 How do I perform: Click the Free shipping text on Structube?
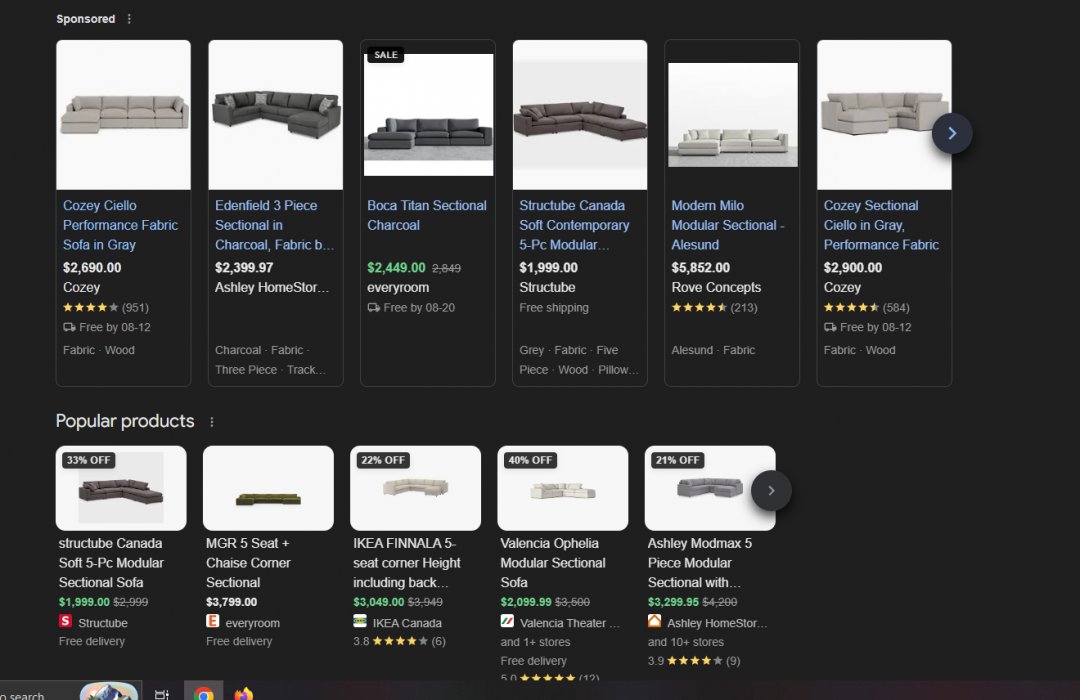554,307
